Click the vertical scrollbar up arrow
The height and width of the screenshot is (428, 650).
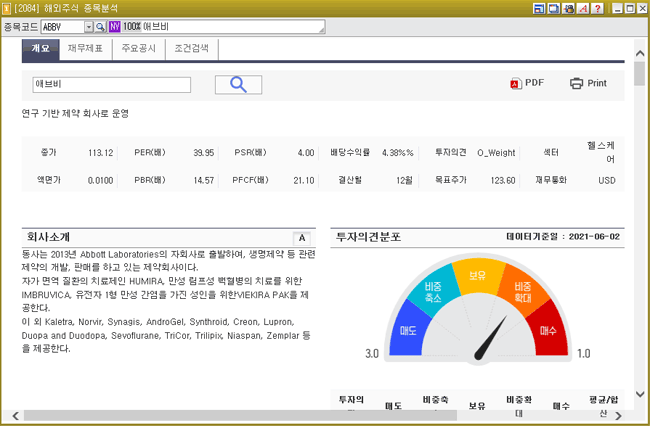(x=640, y=54)
